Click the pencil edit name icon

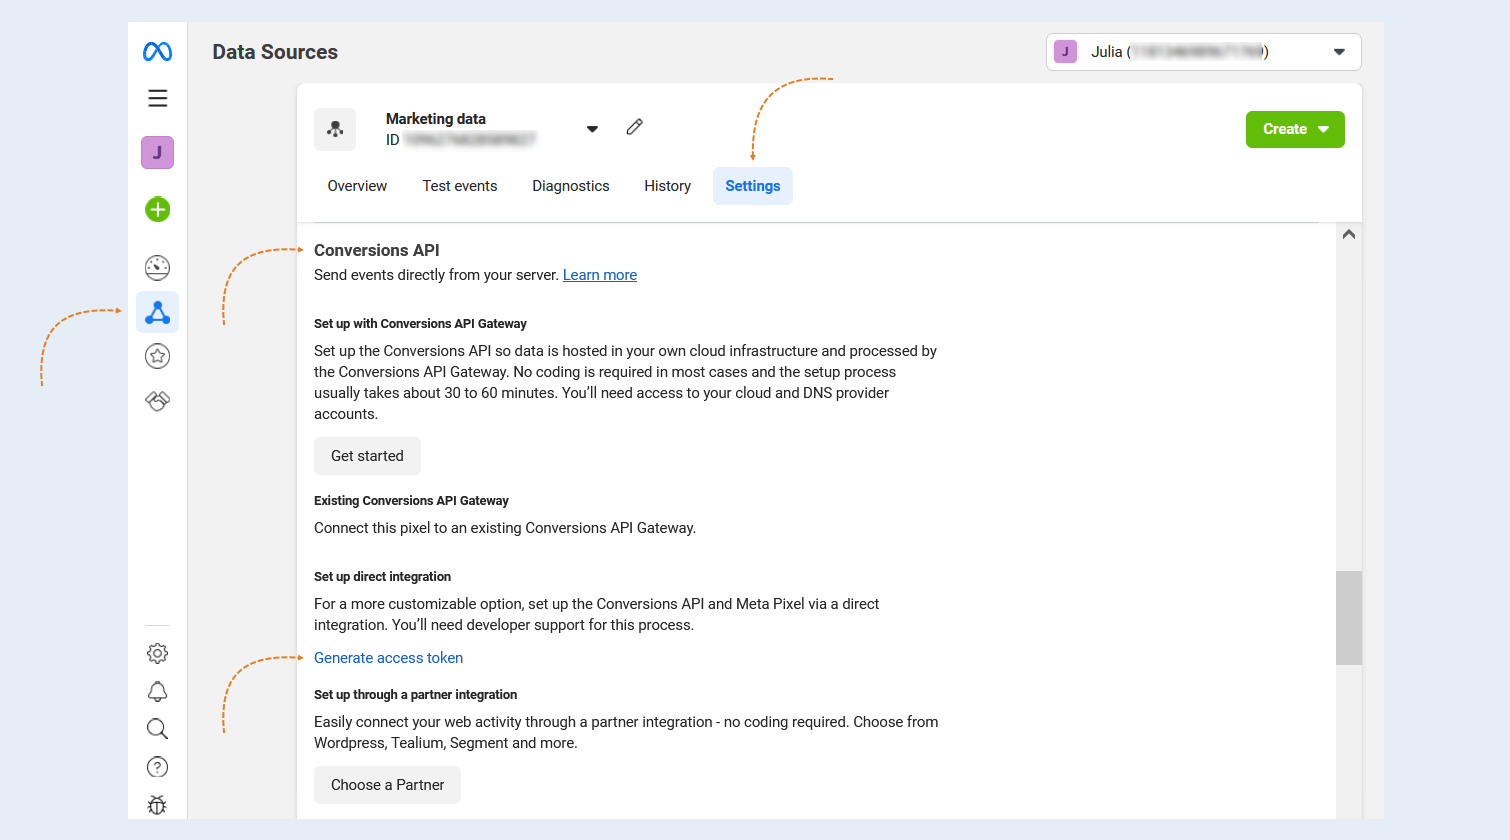634,127
